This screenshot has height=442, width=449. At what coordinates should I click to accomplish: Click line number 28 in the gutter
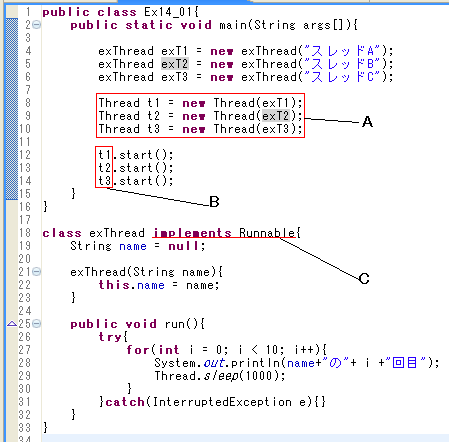[x=25, y=363]
